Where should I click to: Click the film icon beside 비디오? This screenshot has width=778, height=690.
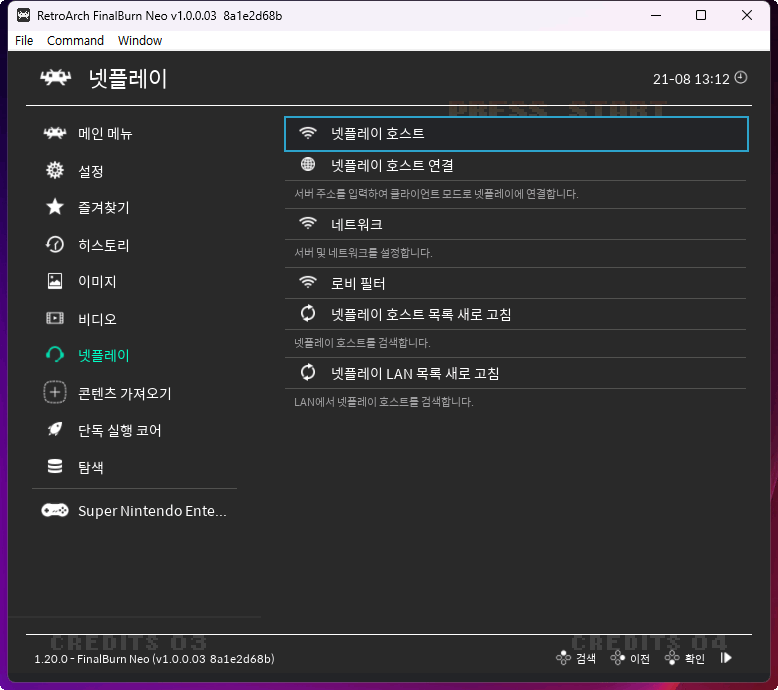tap(55, 318)
